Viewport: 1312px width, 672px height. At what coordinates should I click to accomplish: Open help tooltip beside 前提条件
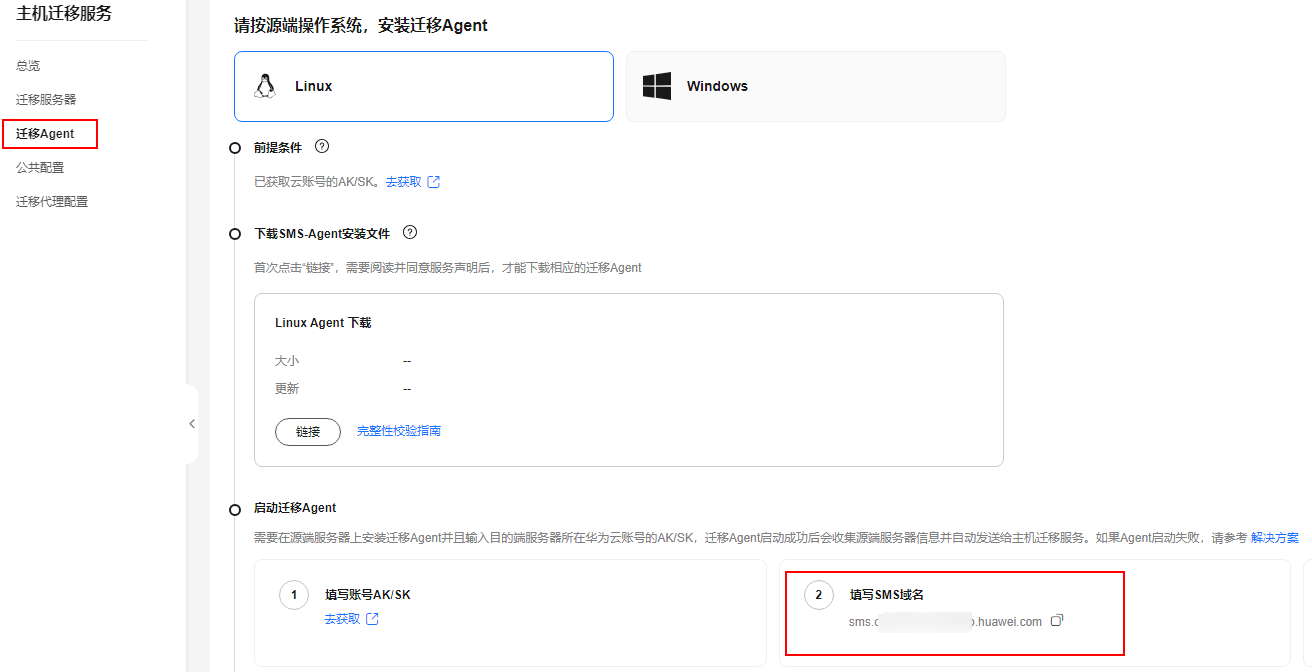(322, 146)
